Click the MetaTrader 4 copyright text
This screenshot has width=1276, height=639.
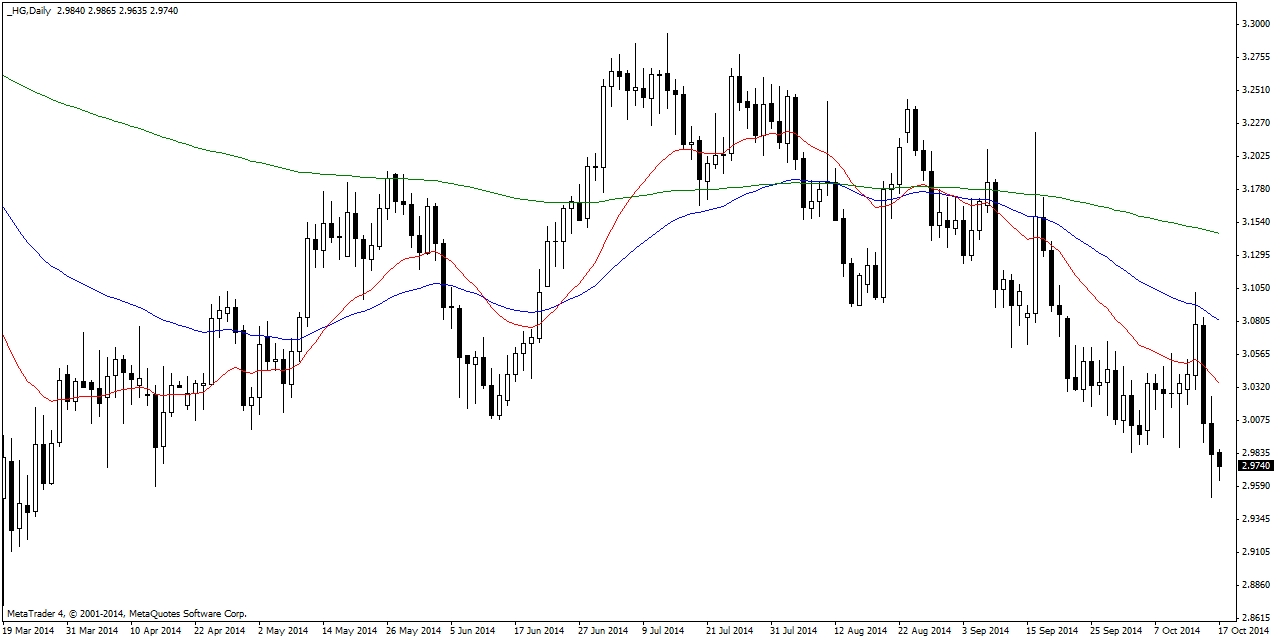tap(126, 613)
